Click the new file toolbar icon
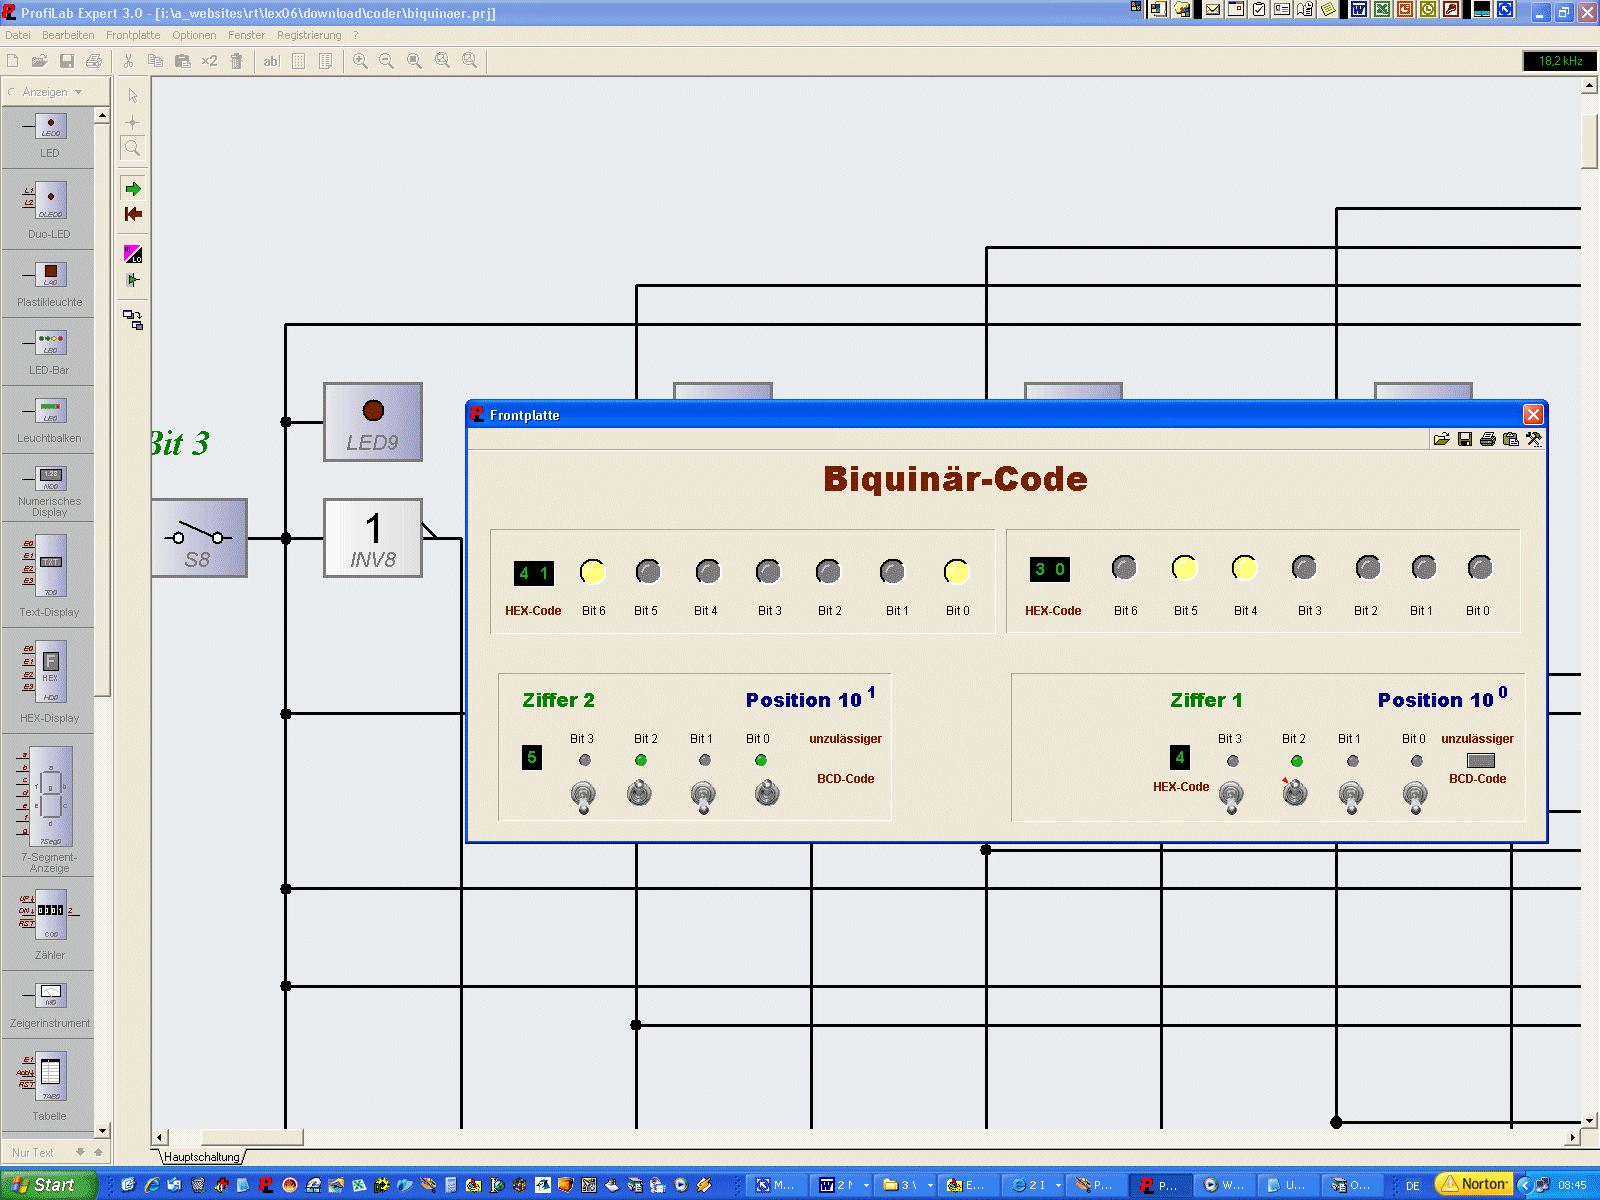Viewport: 1600px width, 1200px height. click(13, 61)
